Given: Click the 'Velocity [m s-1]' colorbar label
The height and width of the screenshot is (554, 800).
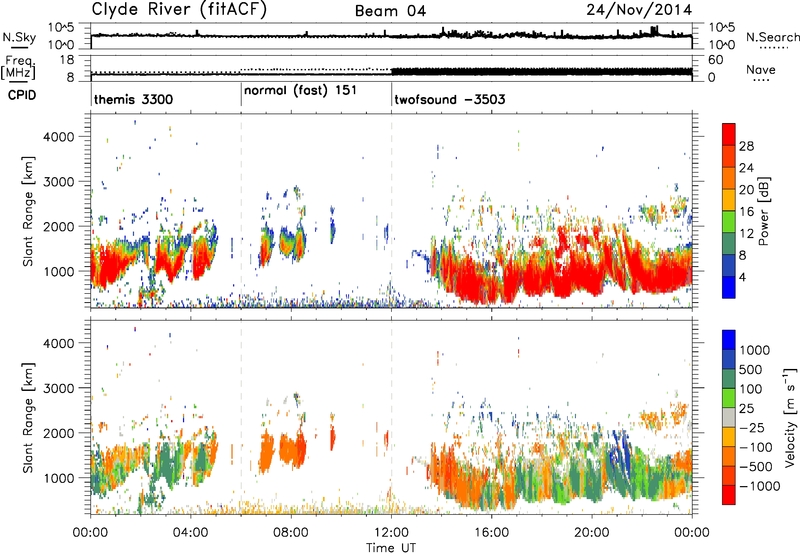Looking at the screenshot, I should click(x=790, y=417).
